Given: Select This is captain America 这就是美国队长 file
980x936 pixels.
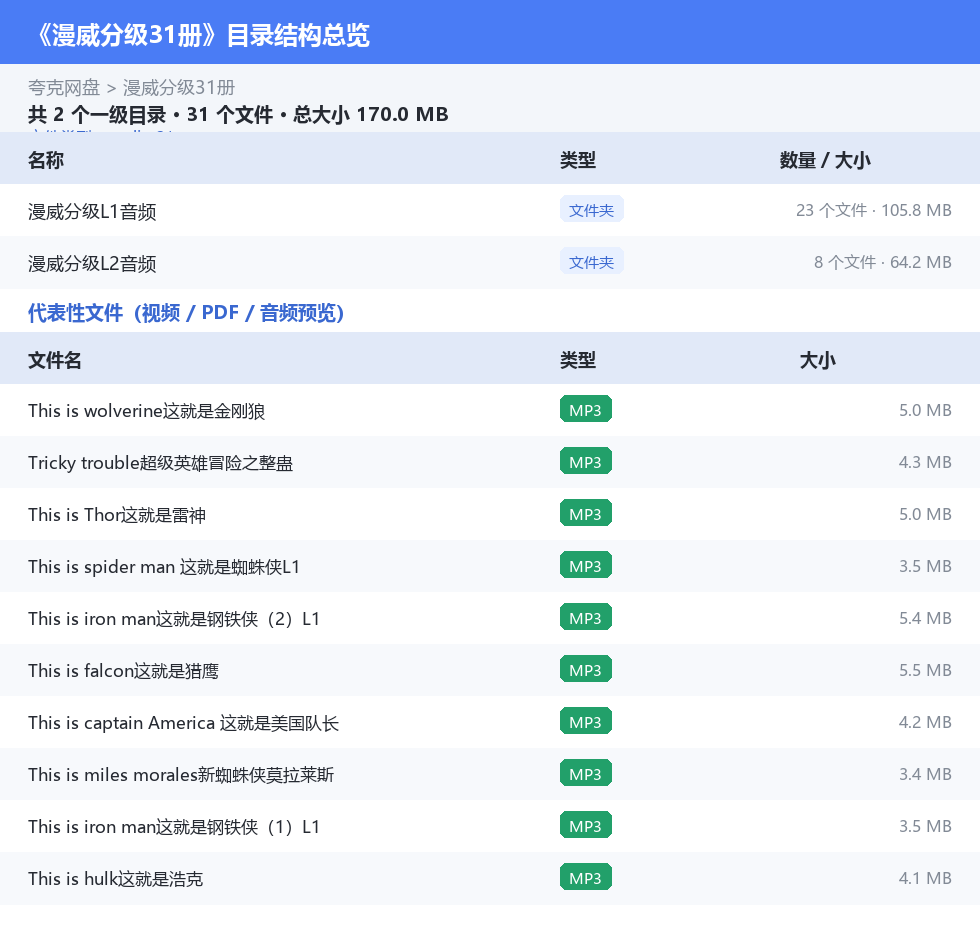Looking at the screenshot, I should [x=183, y=722].
